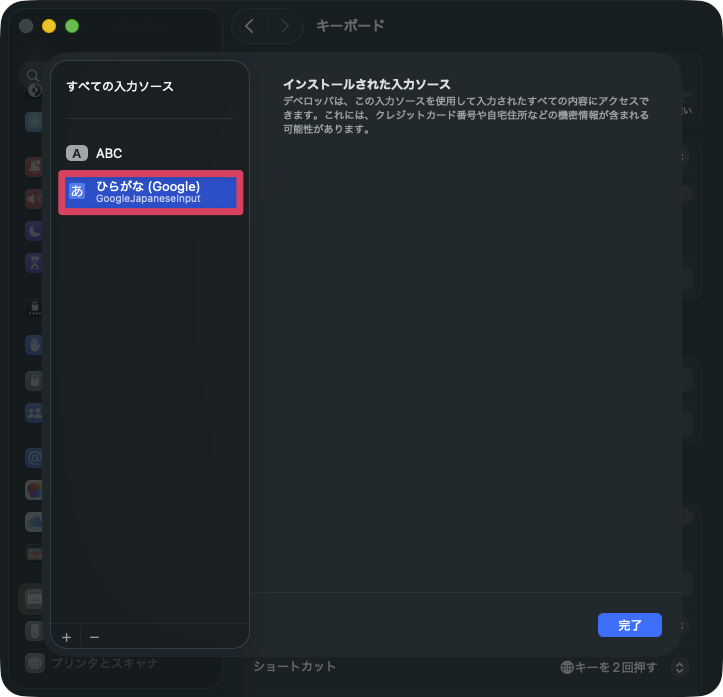This screenshot has width=723, height=697.
Task: Select ひらがな (Google) input source
Action: (150, 192)
